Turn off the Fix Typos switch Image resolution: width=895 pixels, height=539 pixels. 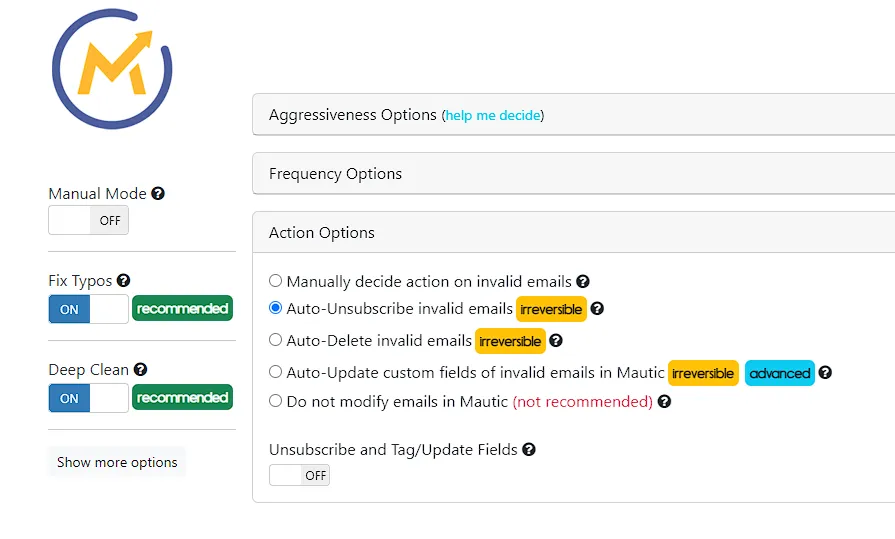(x=88, y=309)
